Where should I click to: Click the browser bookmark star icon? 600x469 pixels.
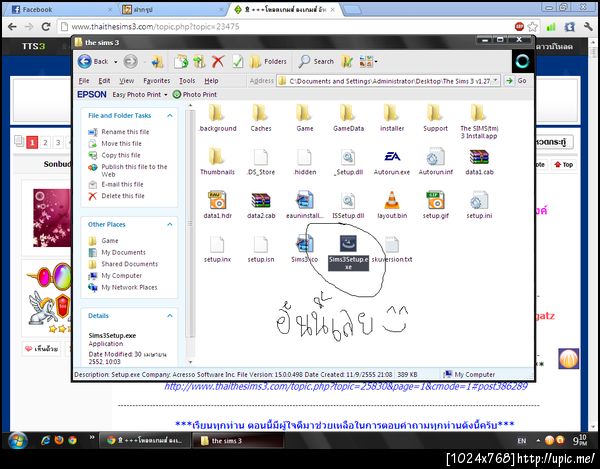[x=532, y=27]
